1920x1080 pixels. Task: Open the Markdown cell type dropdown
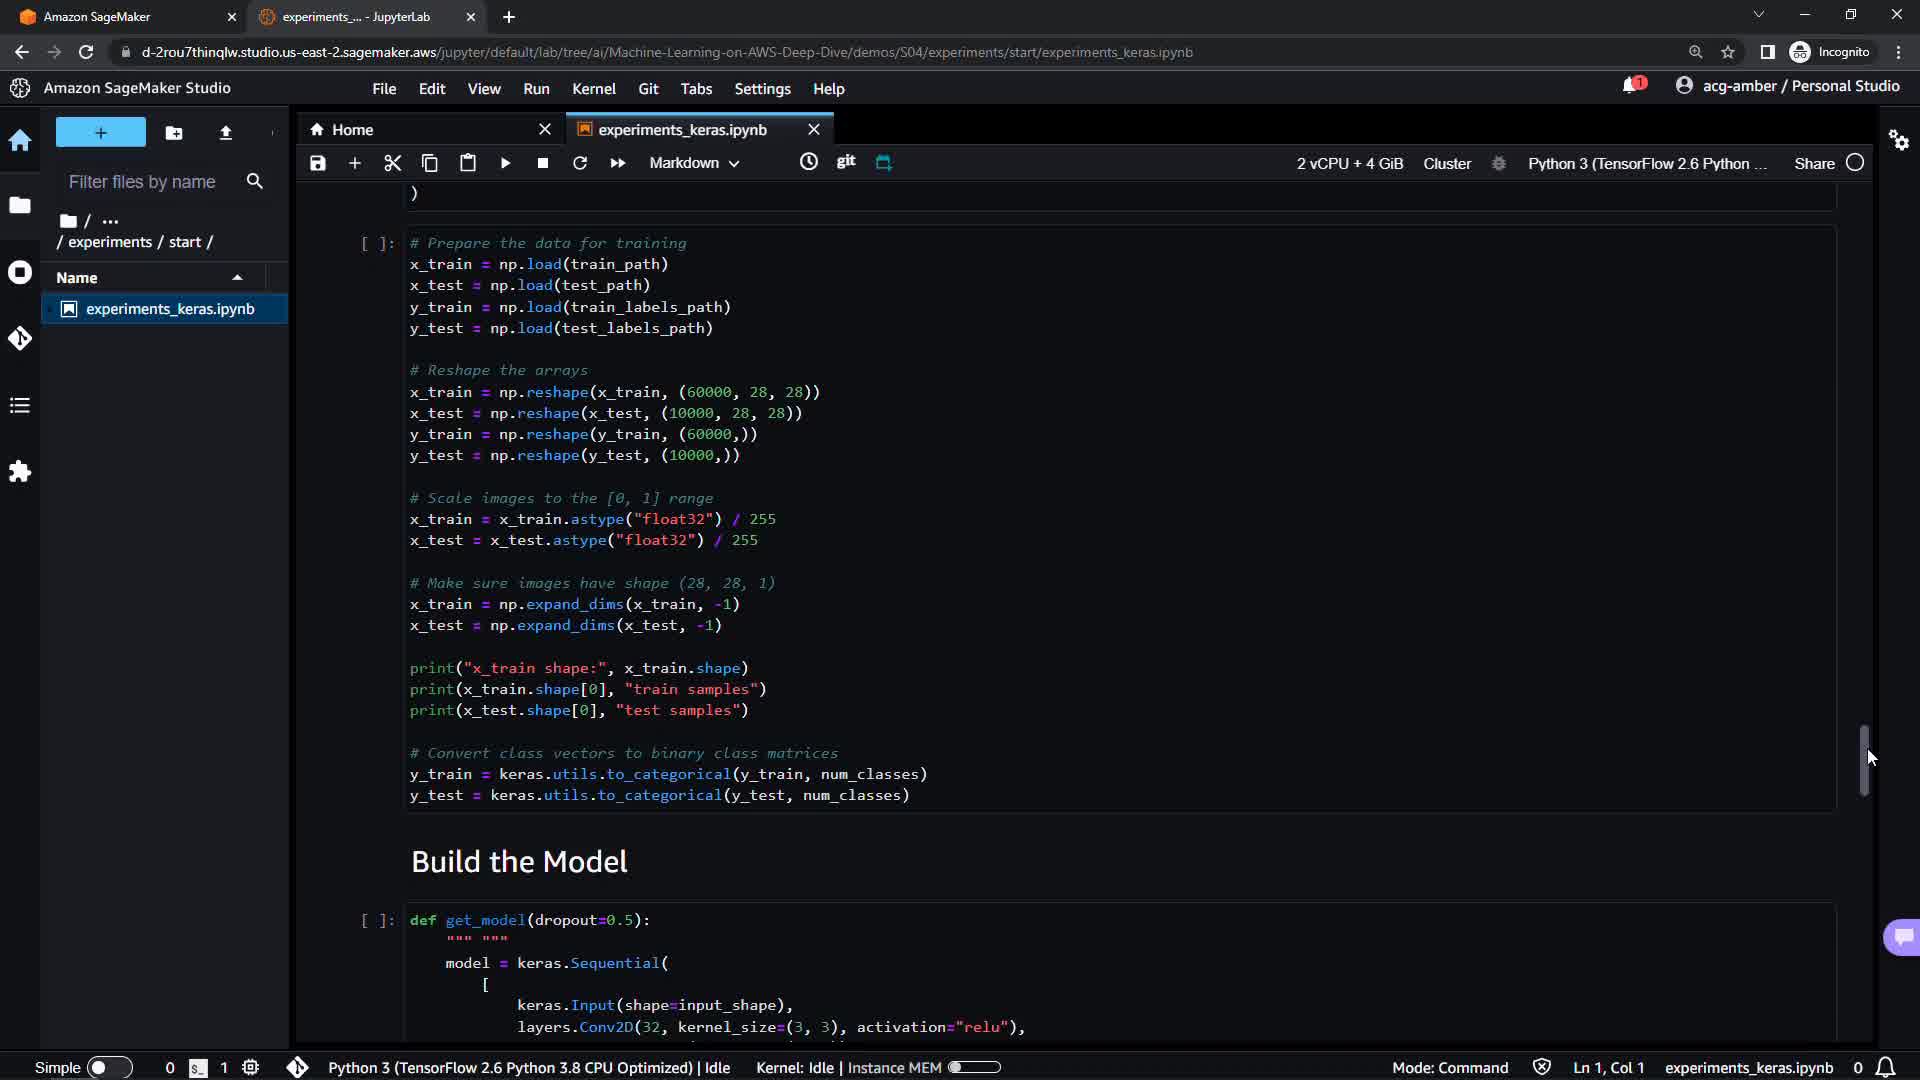(x=694, y=163)
